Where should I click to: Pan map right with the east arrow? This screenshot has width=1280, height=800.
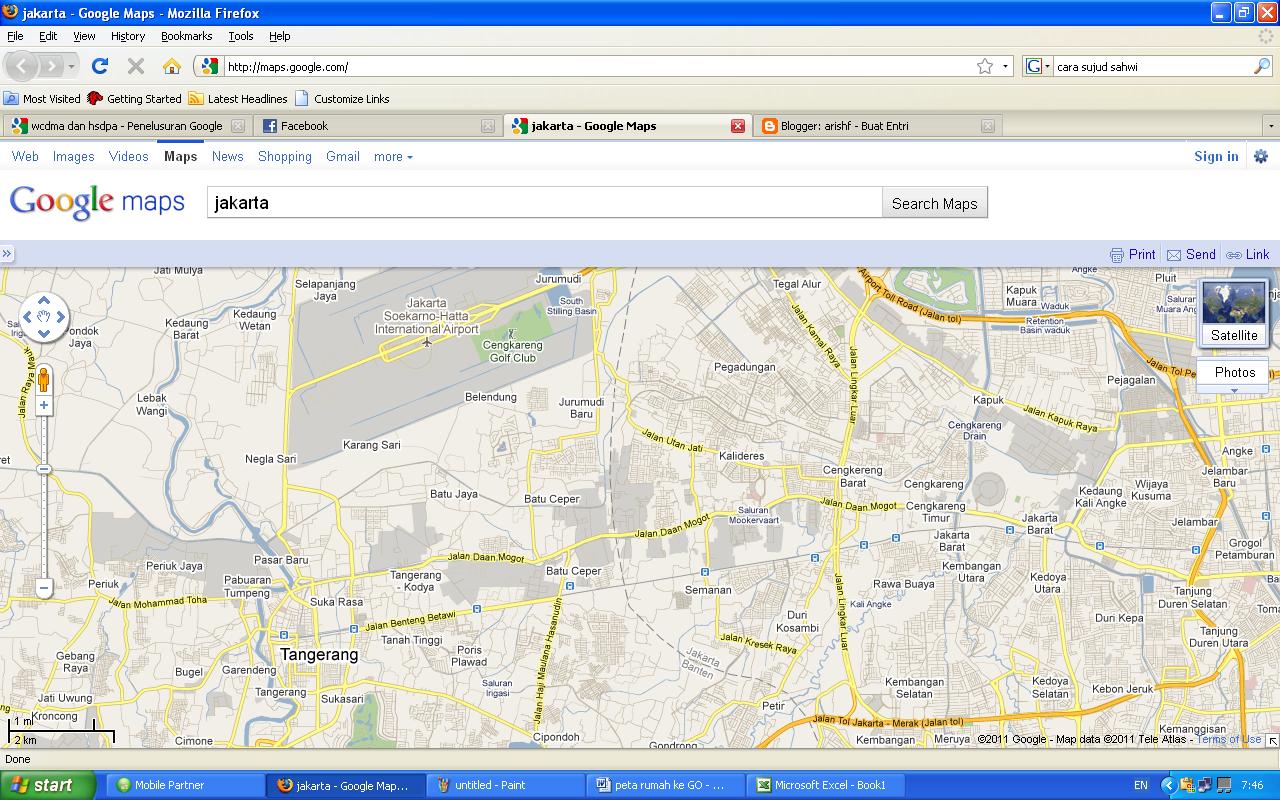(61, 317)
